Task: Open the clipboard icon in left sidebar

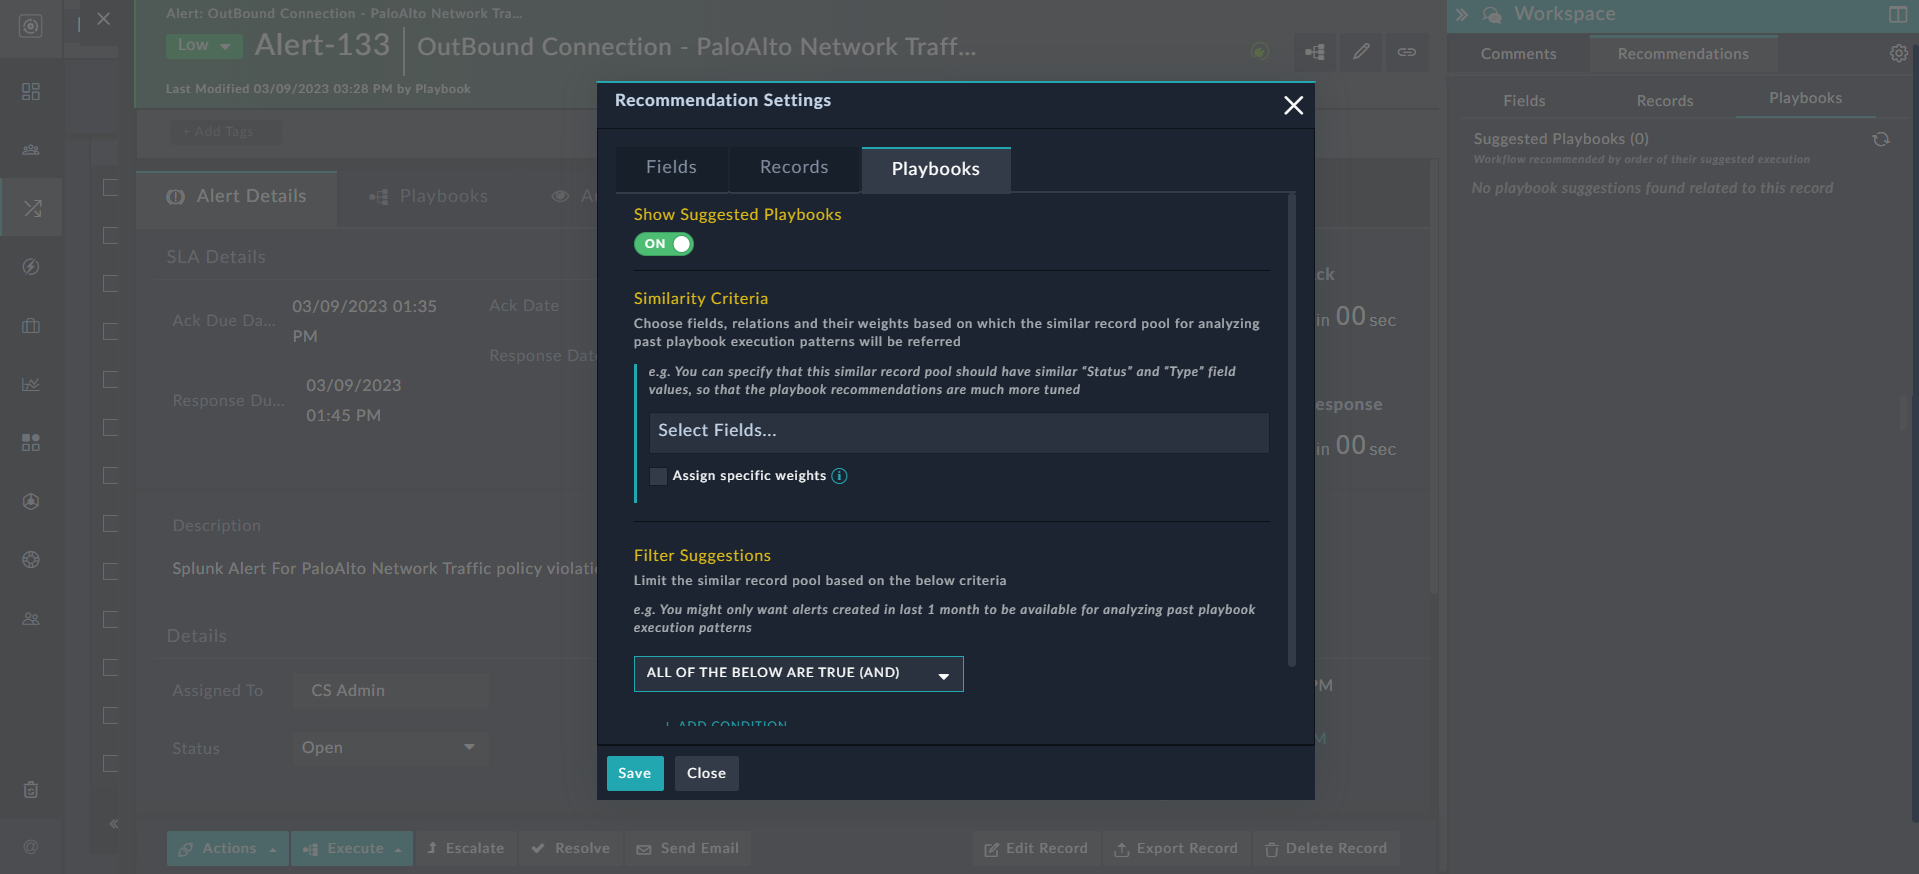Action: click(31, 790)
